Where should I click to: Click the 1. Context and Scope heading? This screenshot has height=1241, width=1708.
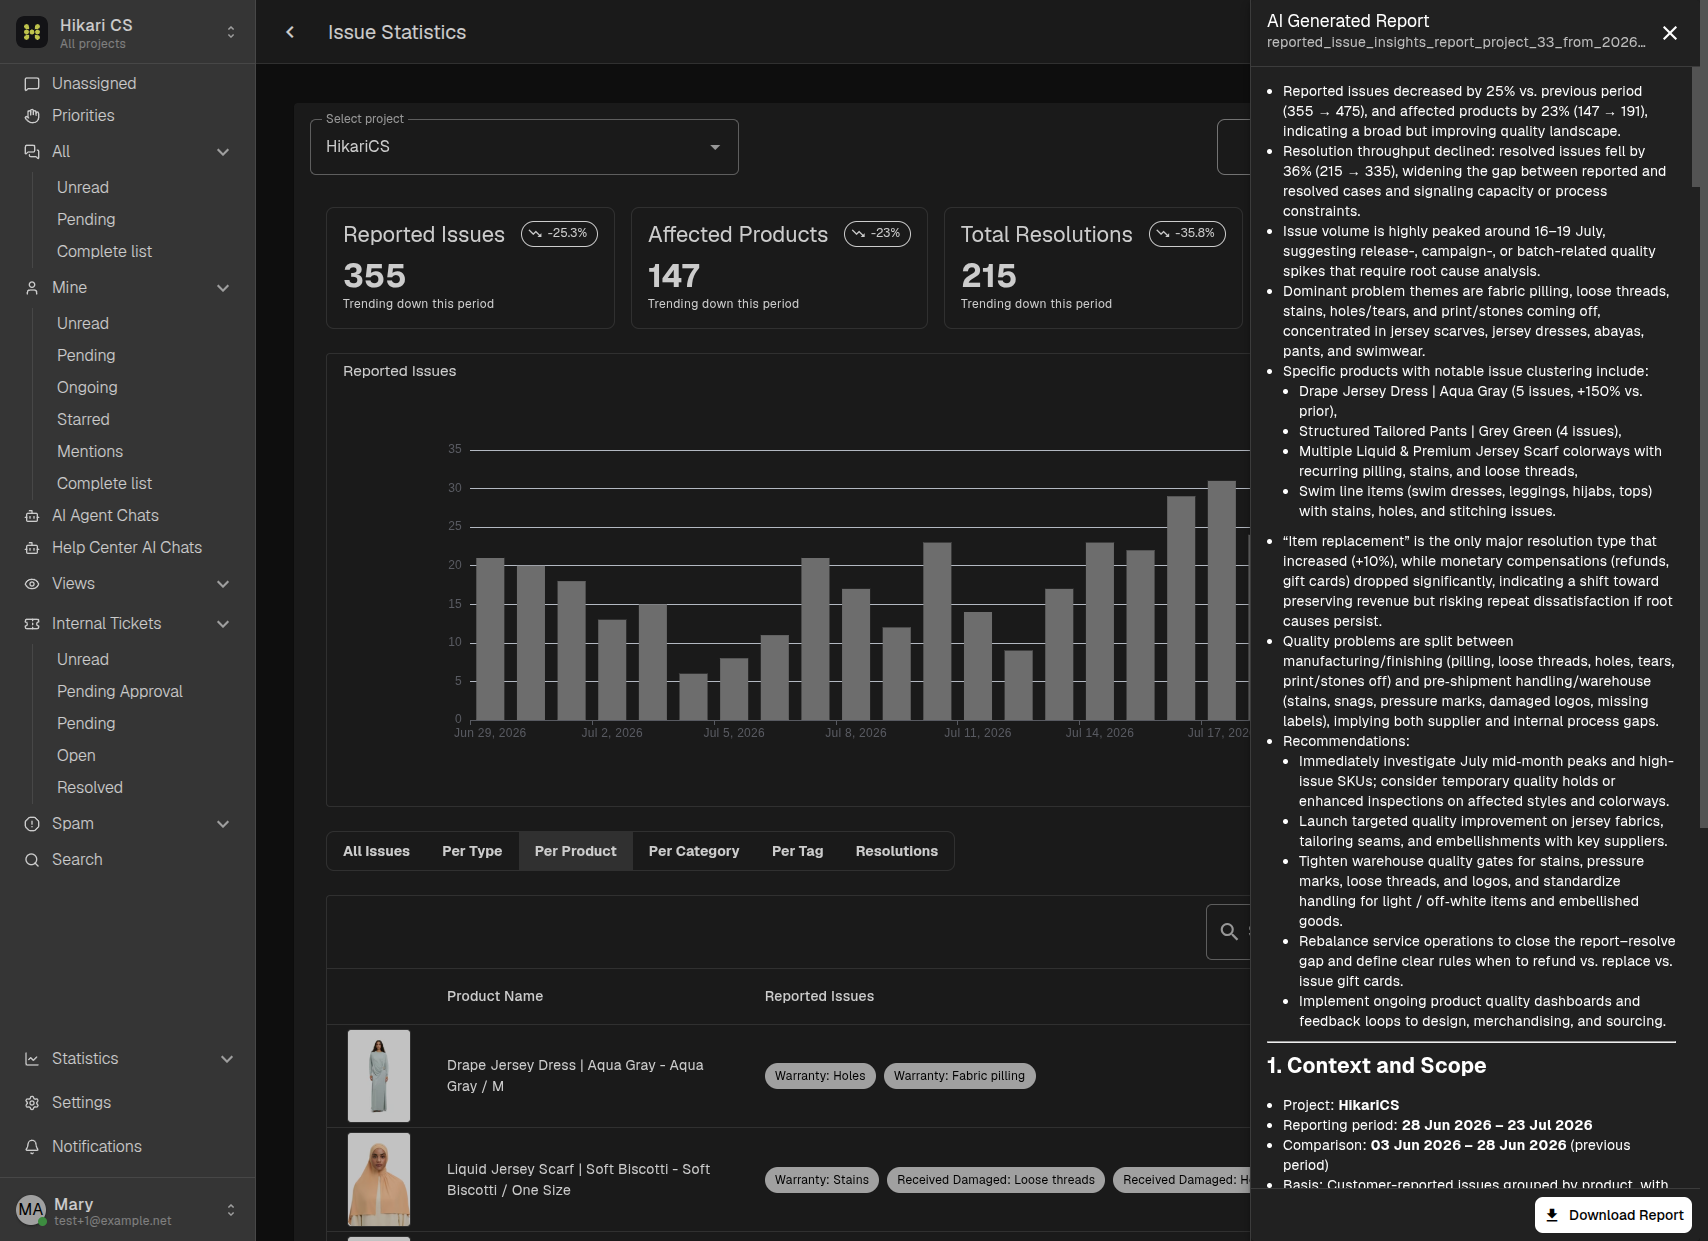(x=1376, y=1066)
